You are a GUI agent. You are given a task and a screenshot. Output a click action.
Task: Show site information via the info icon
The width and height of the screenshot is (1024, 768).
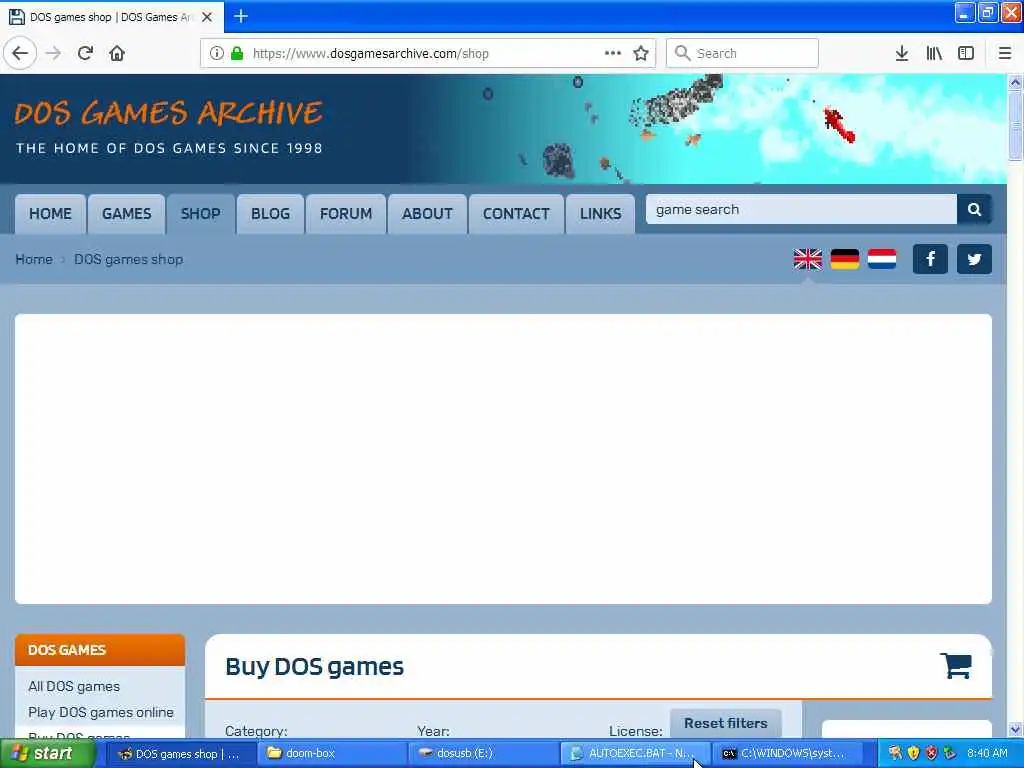(x=217, y=53)
